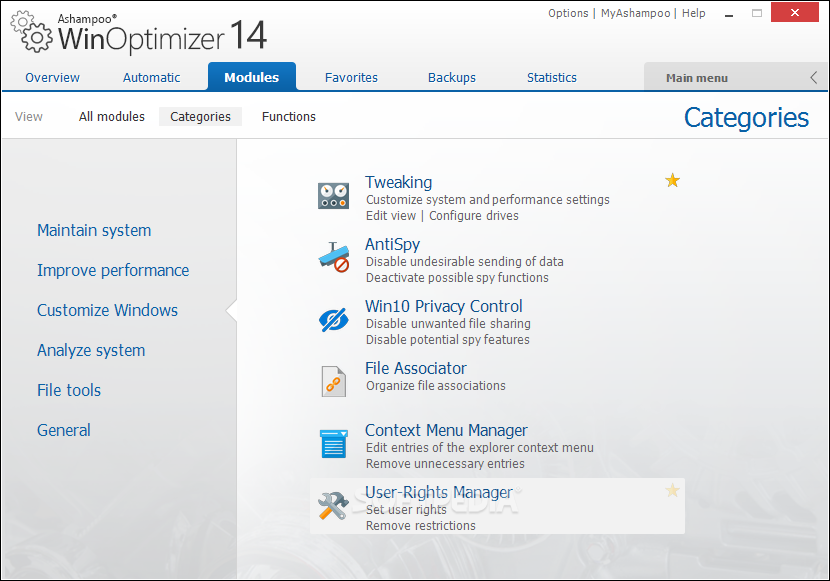Viewport: 830px width, 581px height.
Task: Open the Win10 Privacy Control eye icon
Action: [x=333, y=320]
